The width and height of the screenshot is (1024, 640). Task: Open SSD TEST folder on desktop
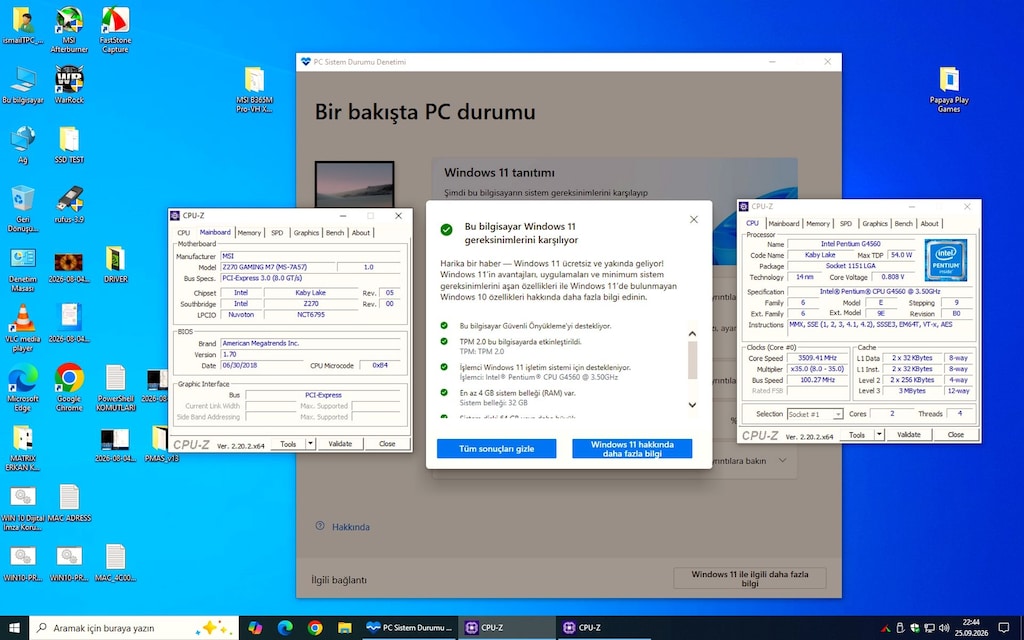pos(69,144)
